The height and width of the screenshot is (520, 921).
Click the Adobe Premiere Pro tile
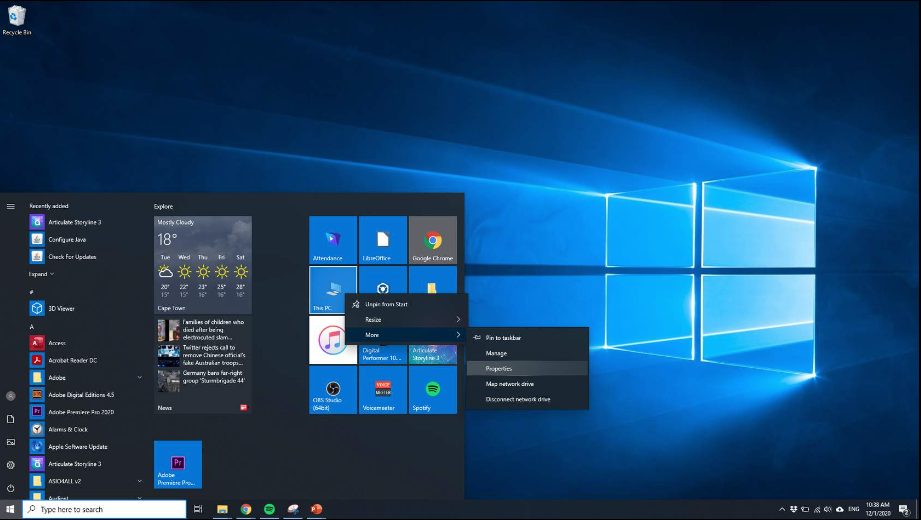pyautogui.click(x=178, y=464)
